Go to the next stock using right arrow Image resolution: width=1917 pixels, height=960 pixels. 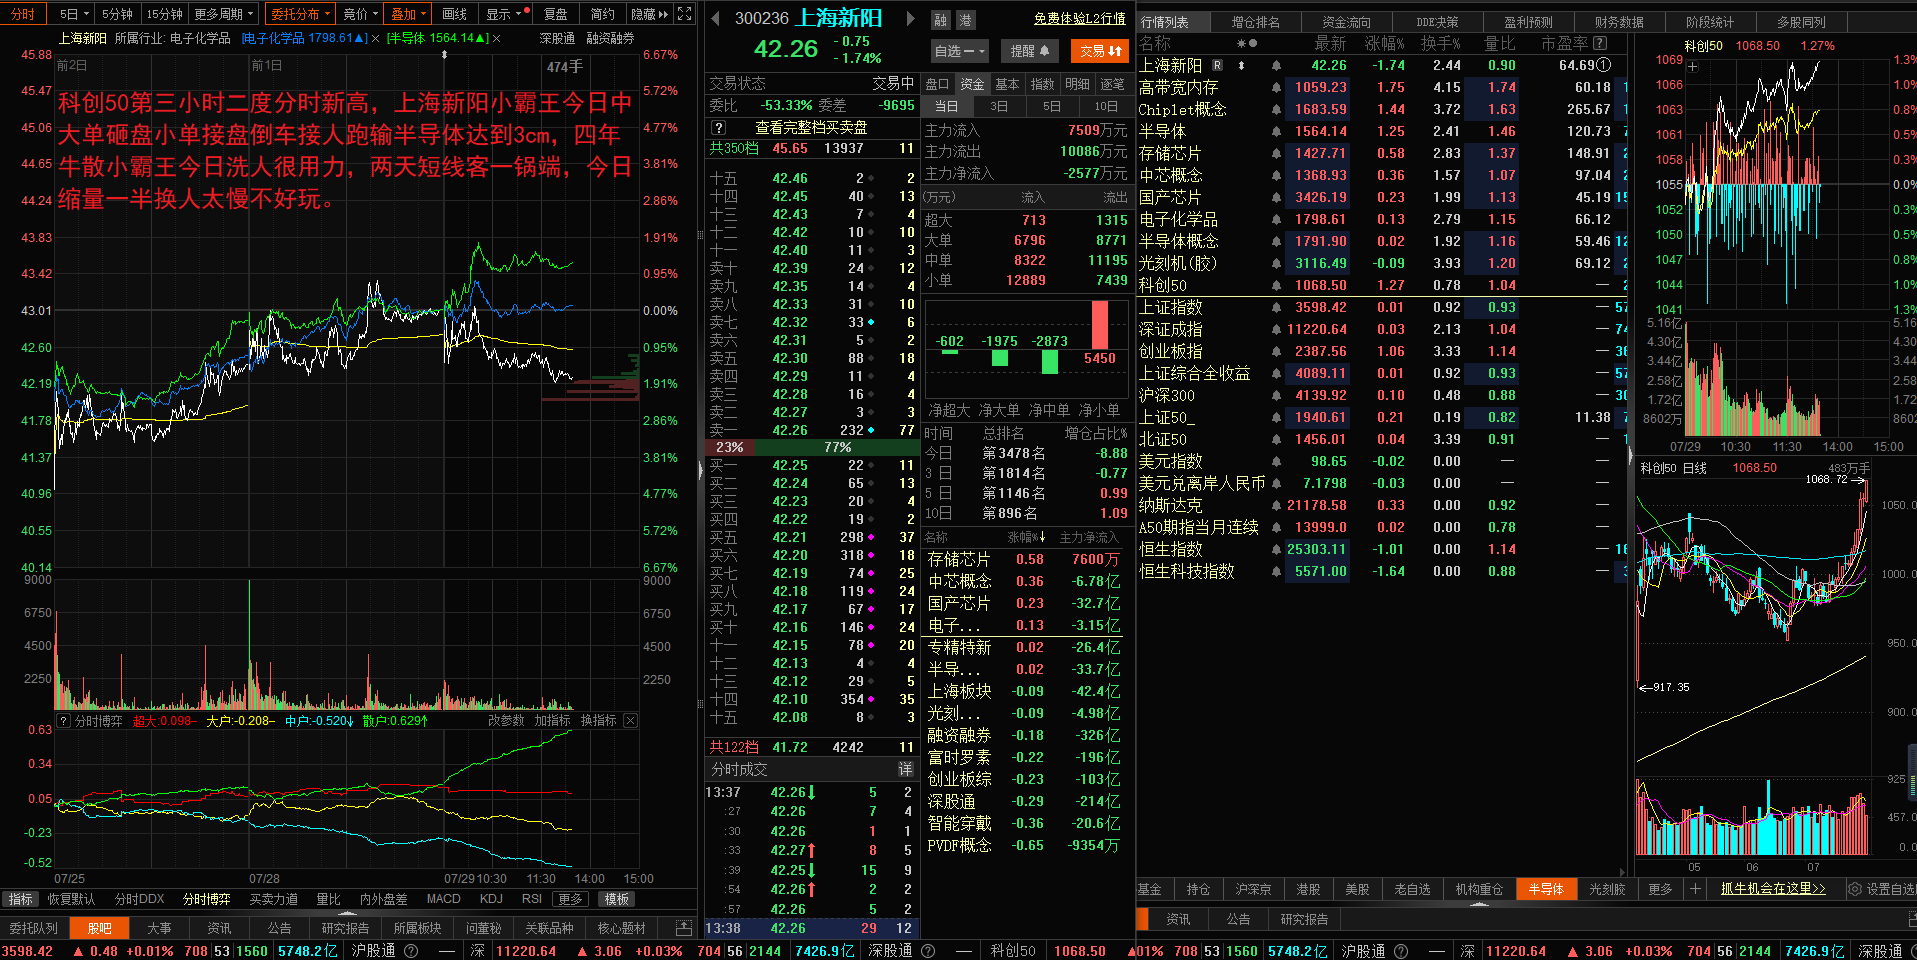point(910,18)
